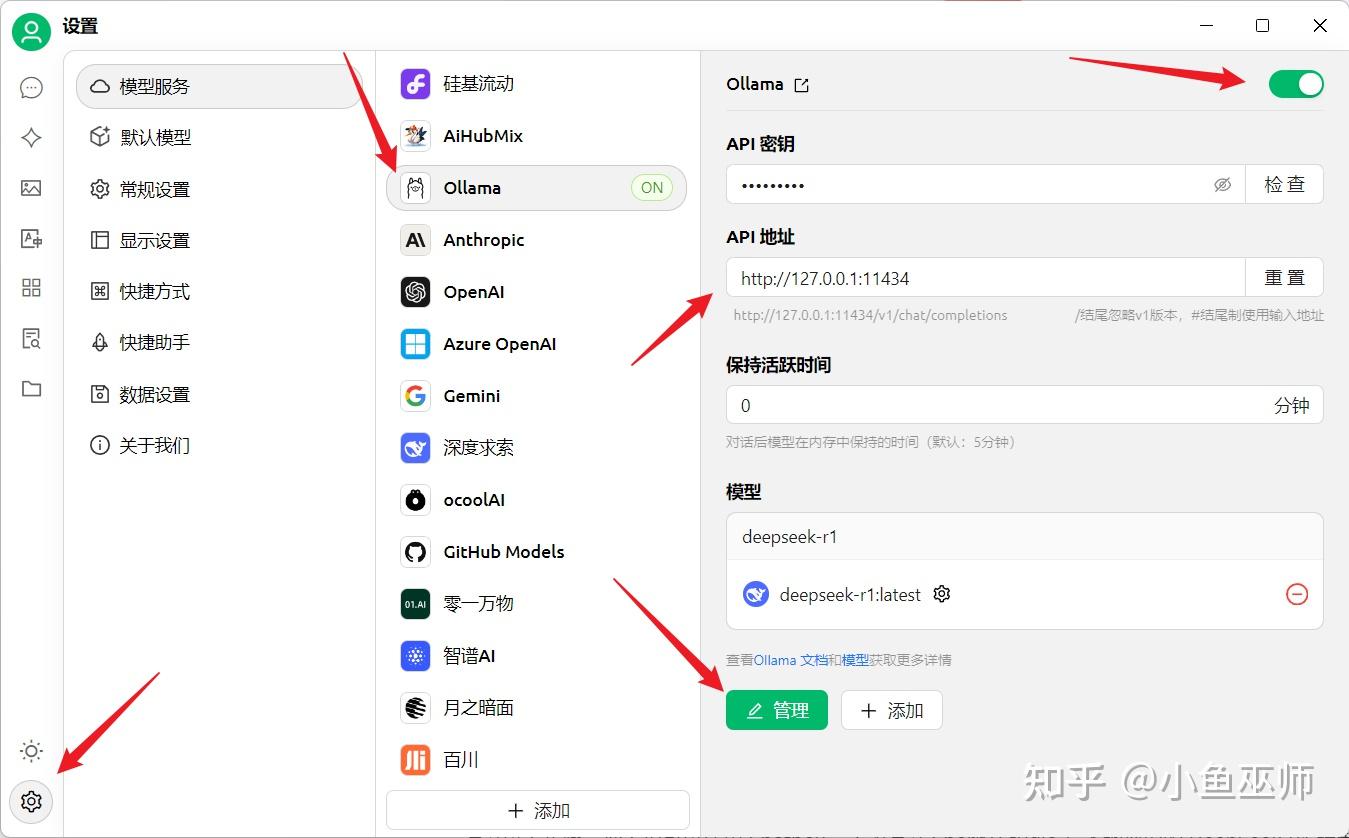The height and width of the screenshot is (838, 1349).
Task: Click the 检查 button to verify API key
Action: click(1285, 184)
